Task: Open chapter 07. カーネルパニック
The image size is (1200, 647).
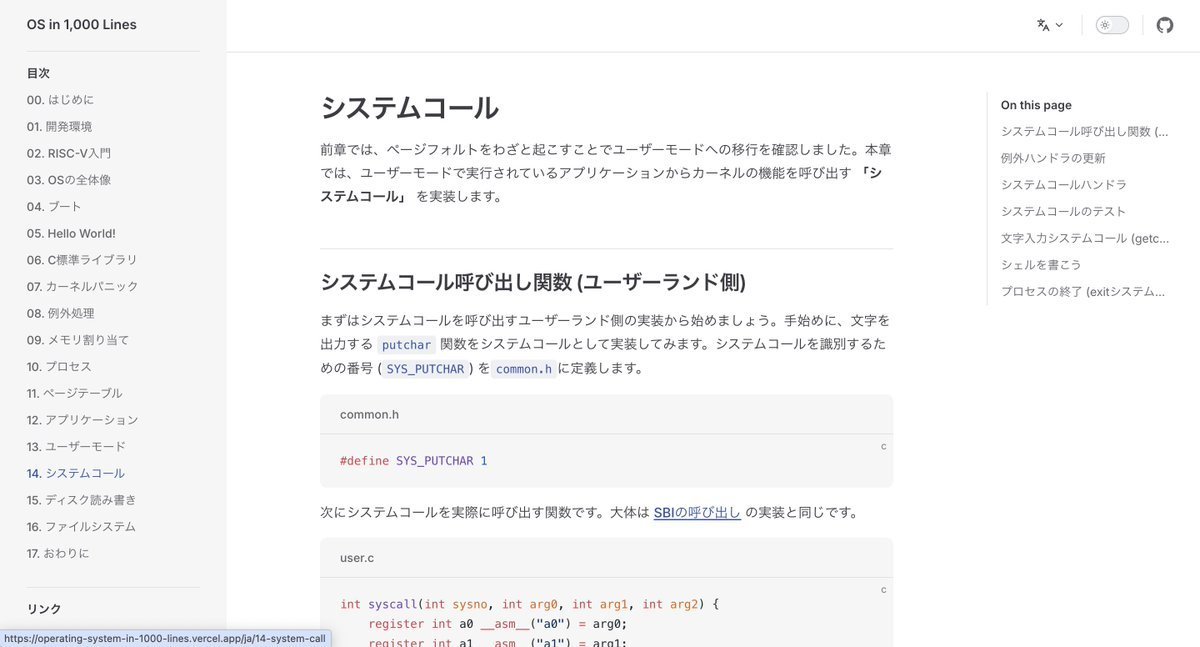Action: pyautogui.click(x=83, y=286)
